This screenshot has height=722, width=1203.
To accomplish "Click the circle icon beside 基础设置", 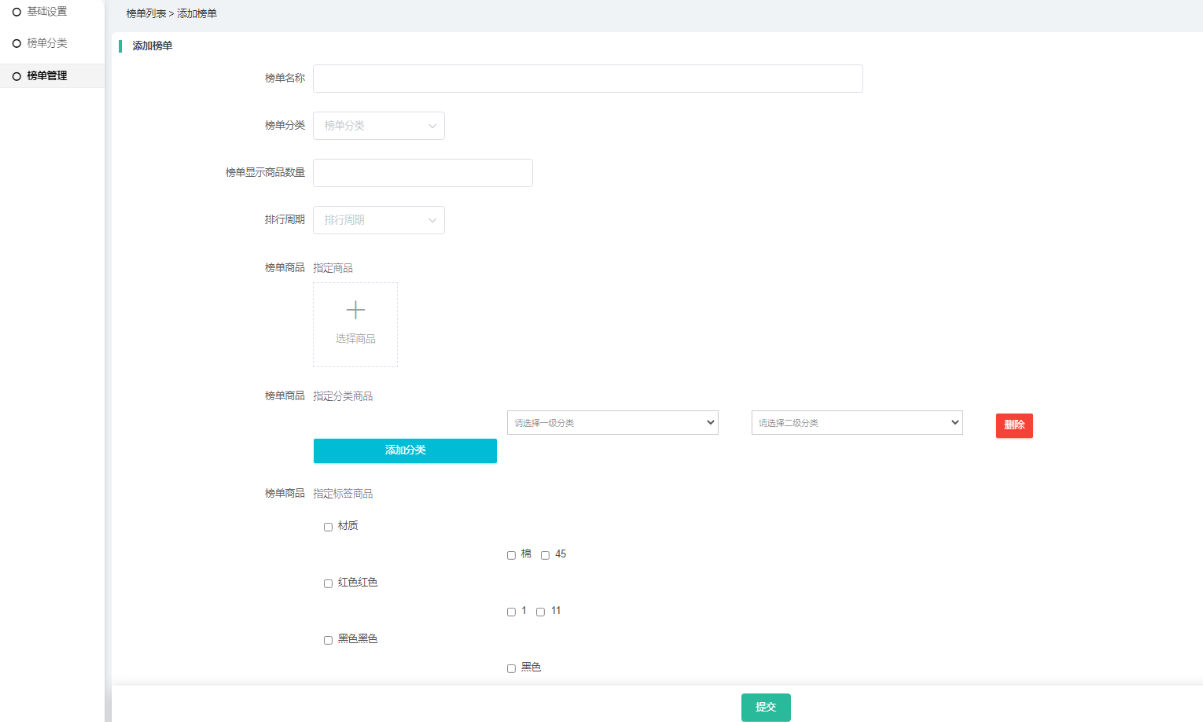I will [16, 12].
